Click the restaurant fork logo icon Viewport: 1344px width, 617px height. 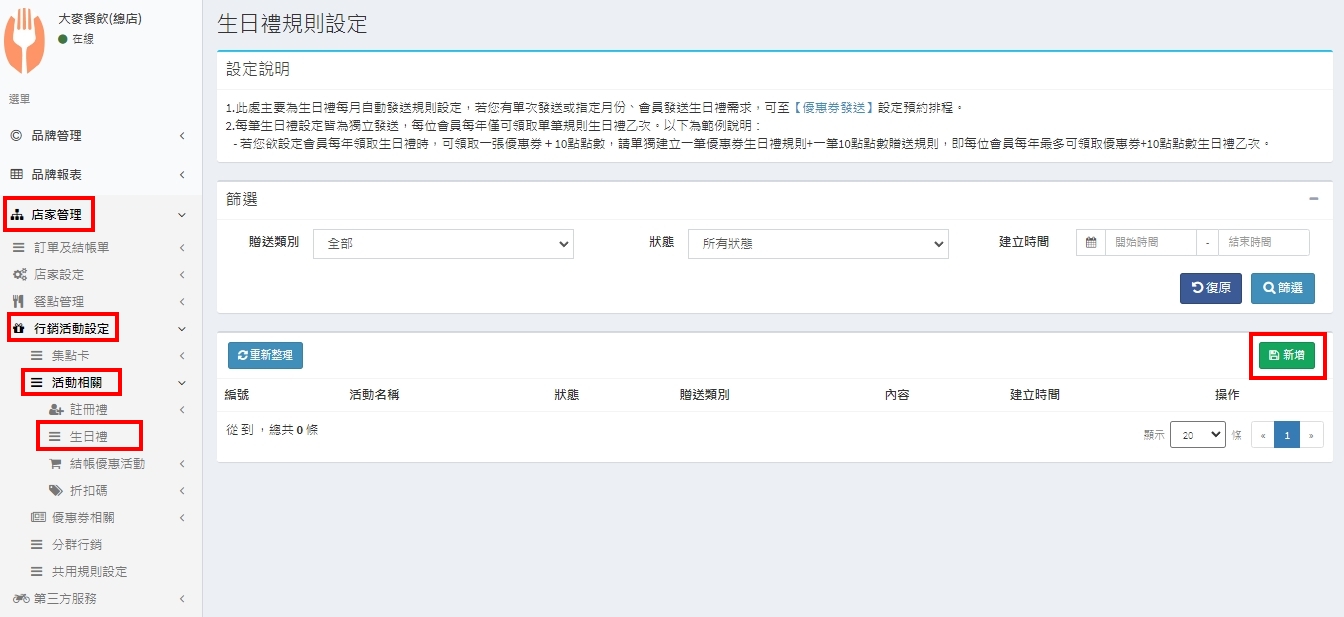click(25, 40)
